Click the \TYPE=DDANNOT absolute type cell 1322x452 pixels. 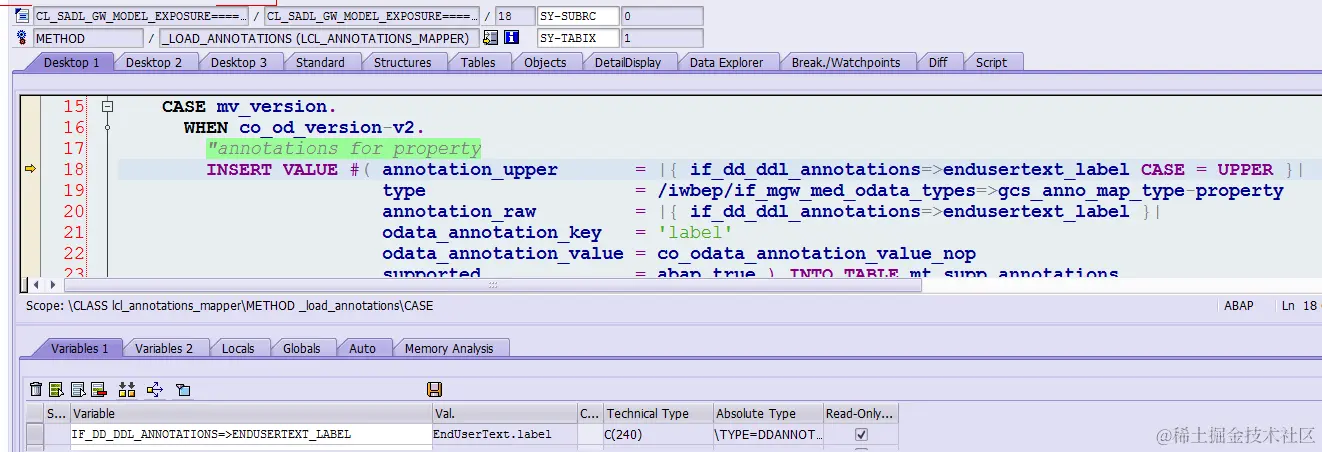(x=768, y=434)
